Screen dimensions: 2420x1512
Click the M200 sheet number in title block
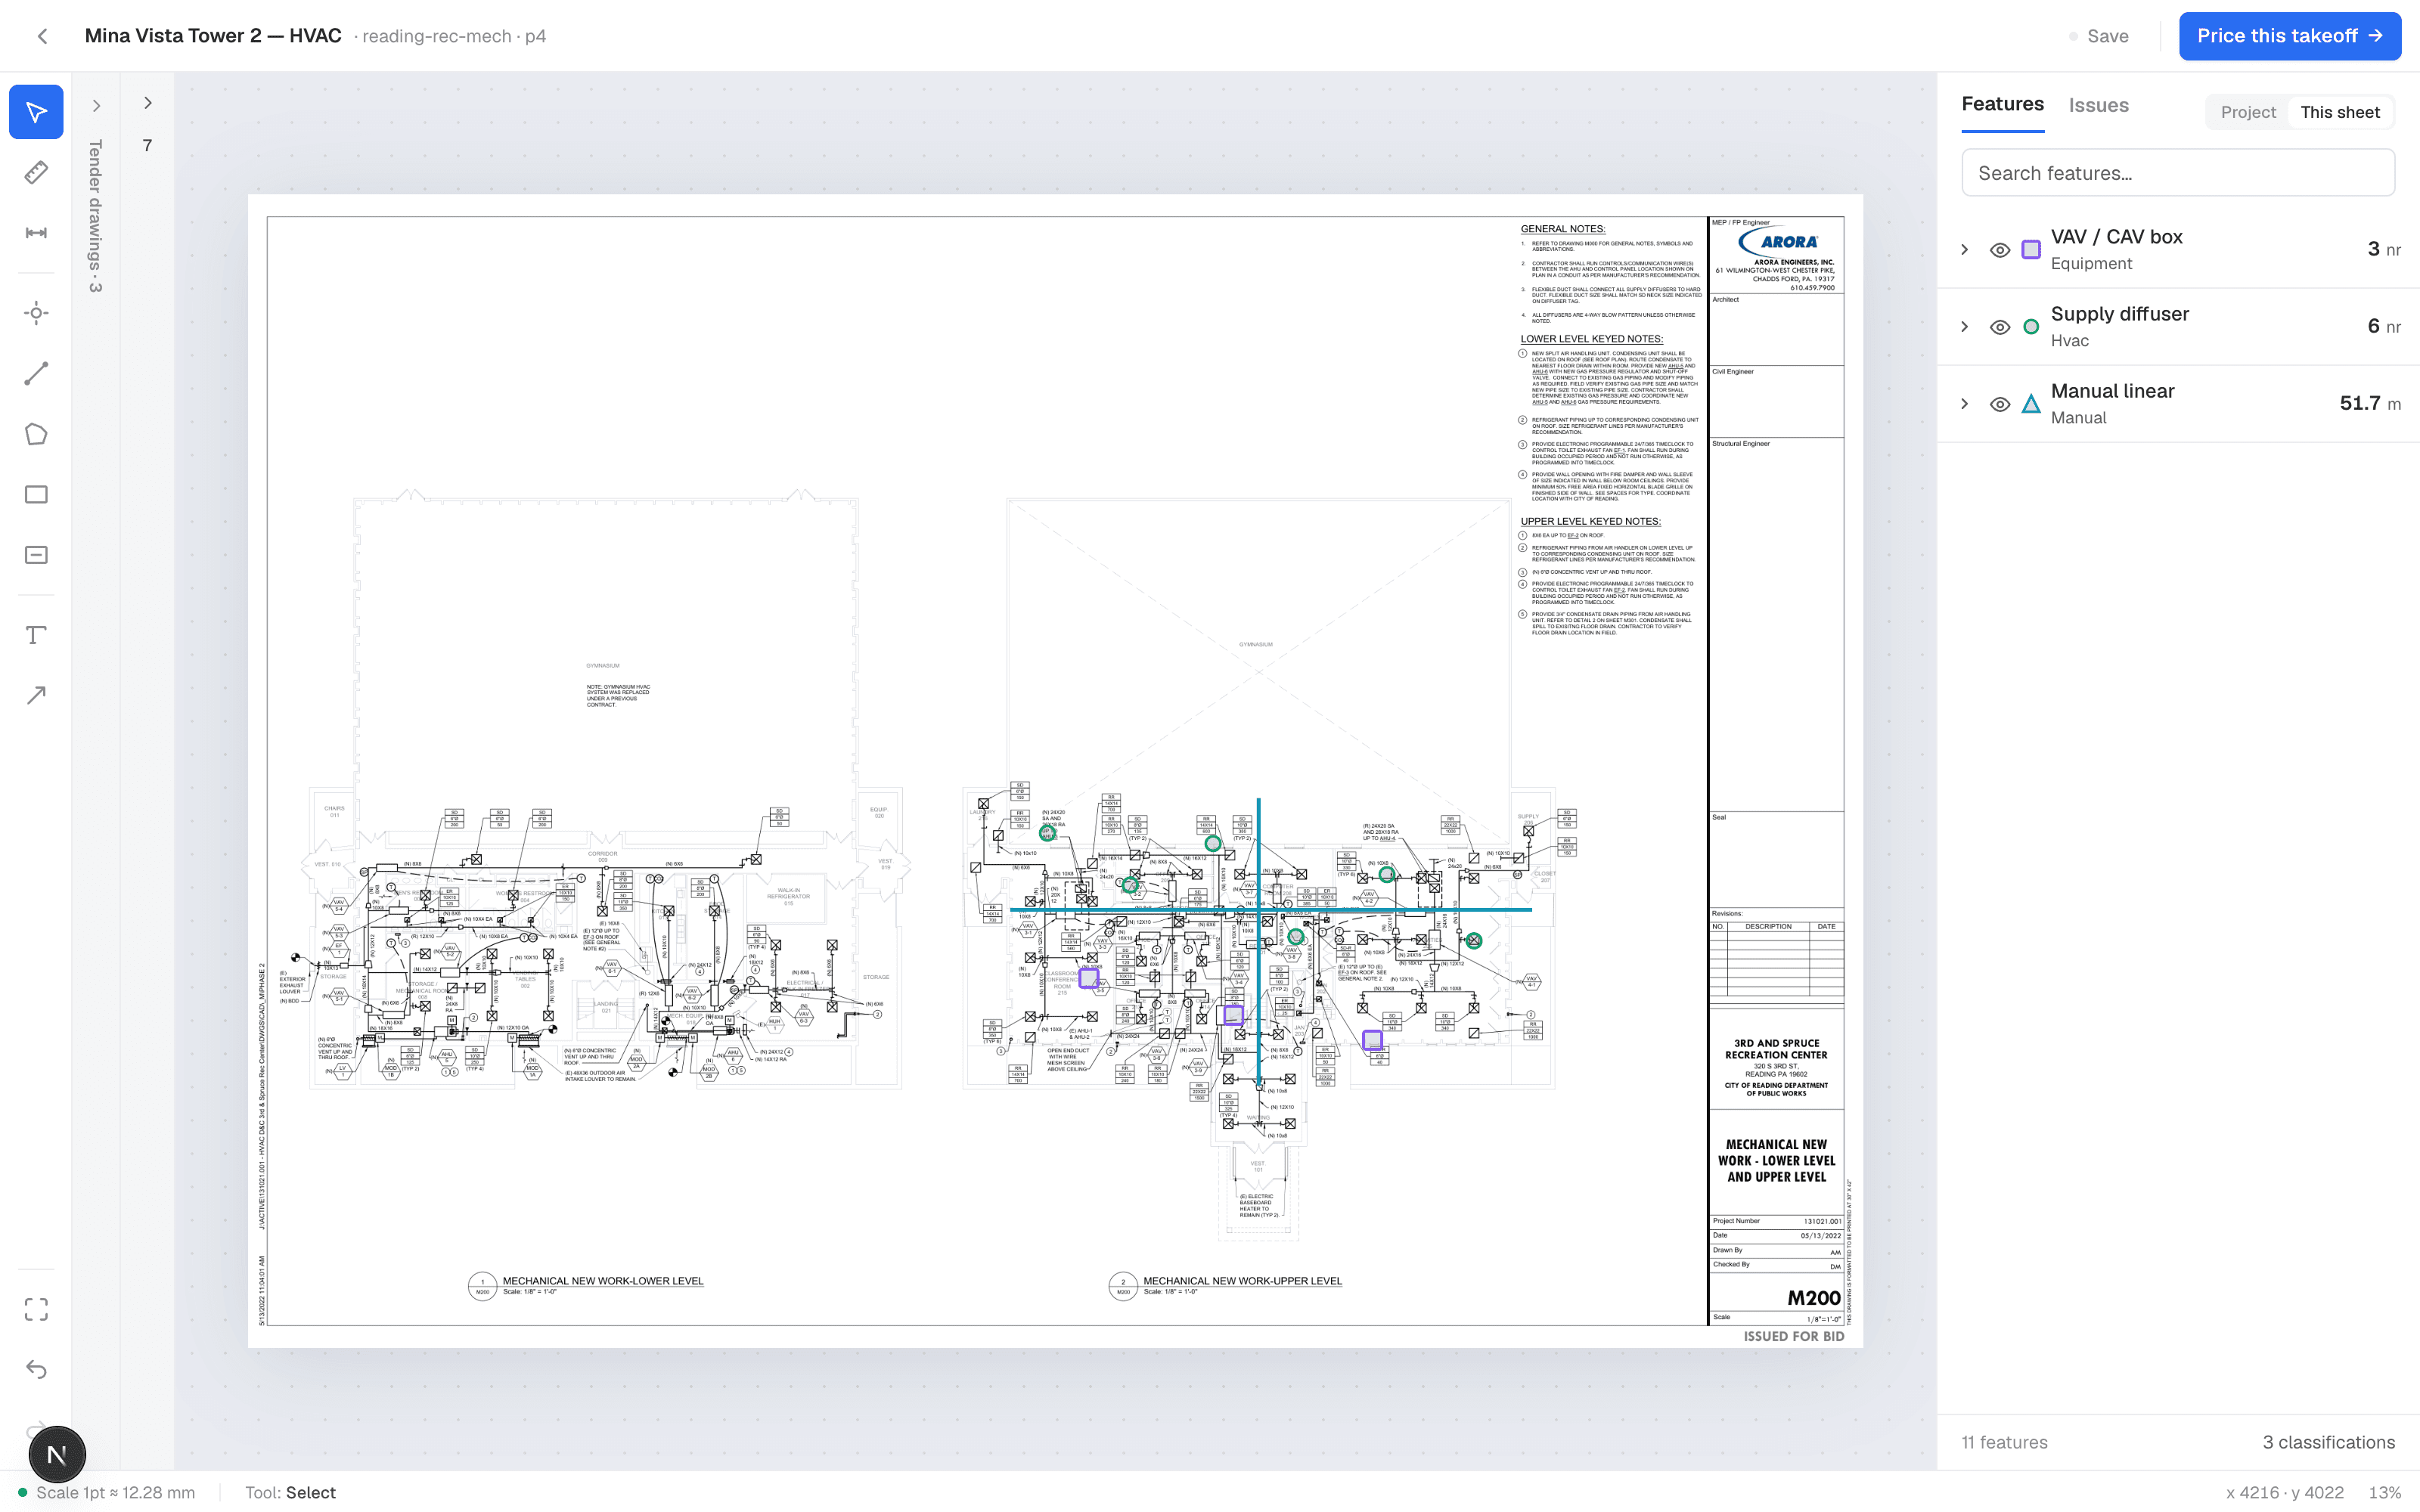(x=1813, y=1298)
